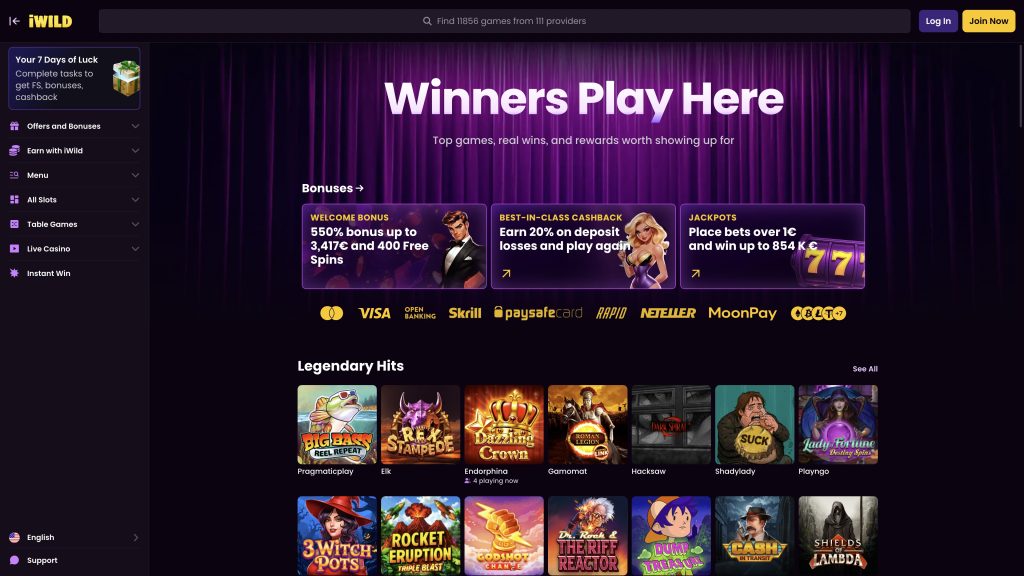Click the Skrill payment logo
Viewport: 1024px width, 576px height.
[464, 313]
